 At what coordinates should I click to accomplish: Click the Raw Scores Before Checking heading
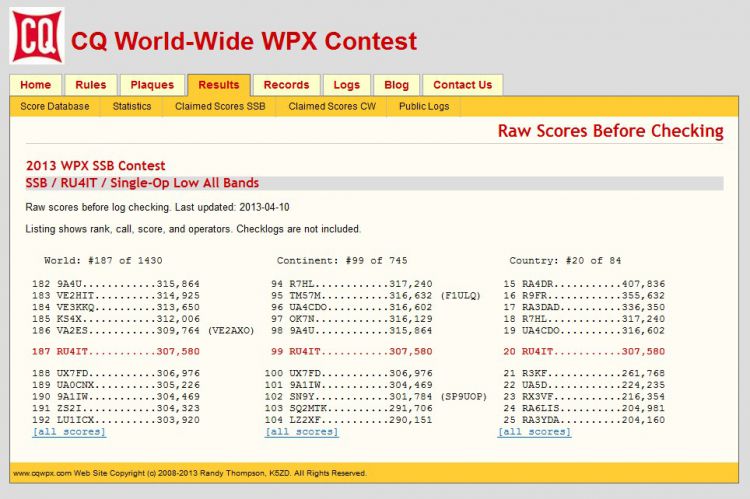[610, 131]
